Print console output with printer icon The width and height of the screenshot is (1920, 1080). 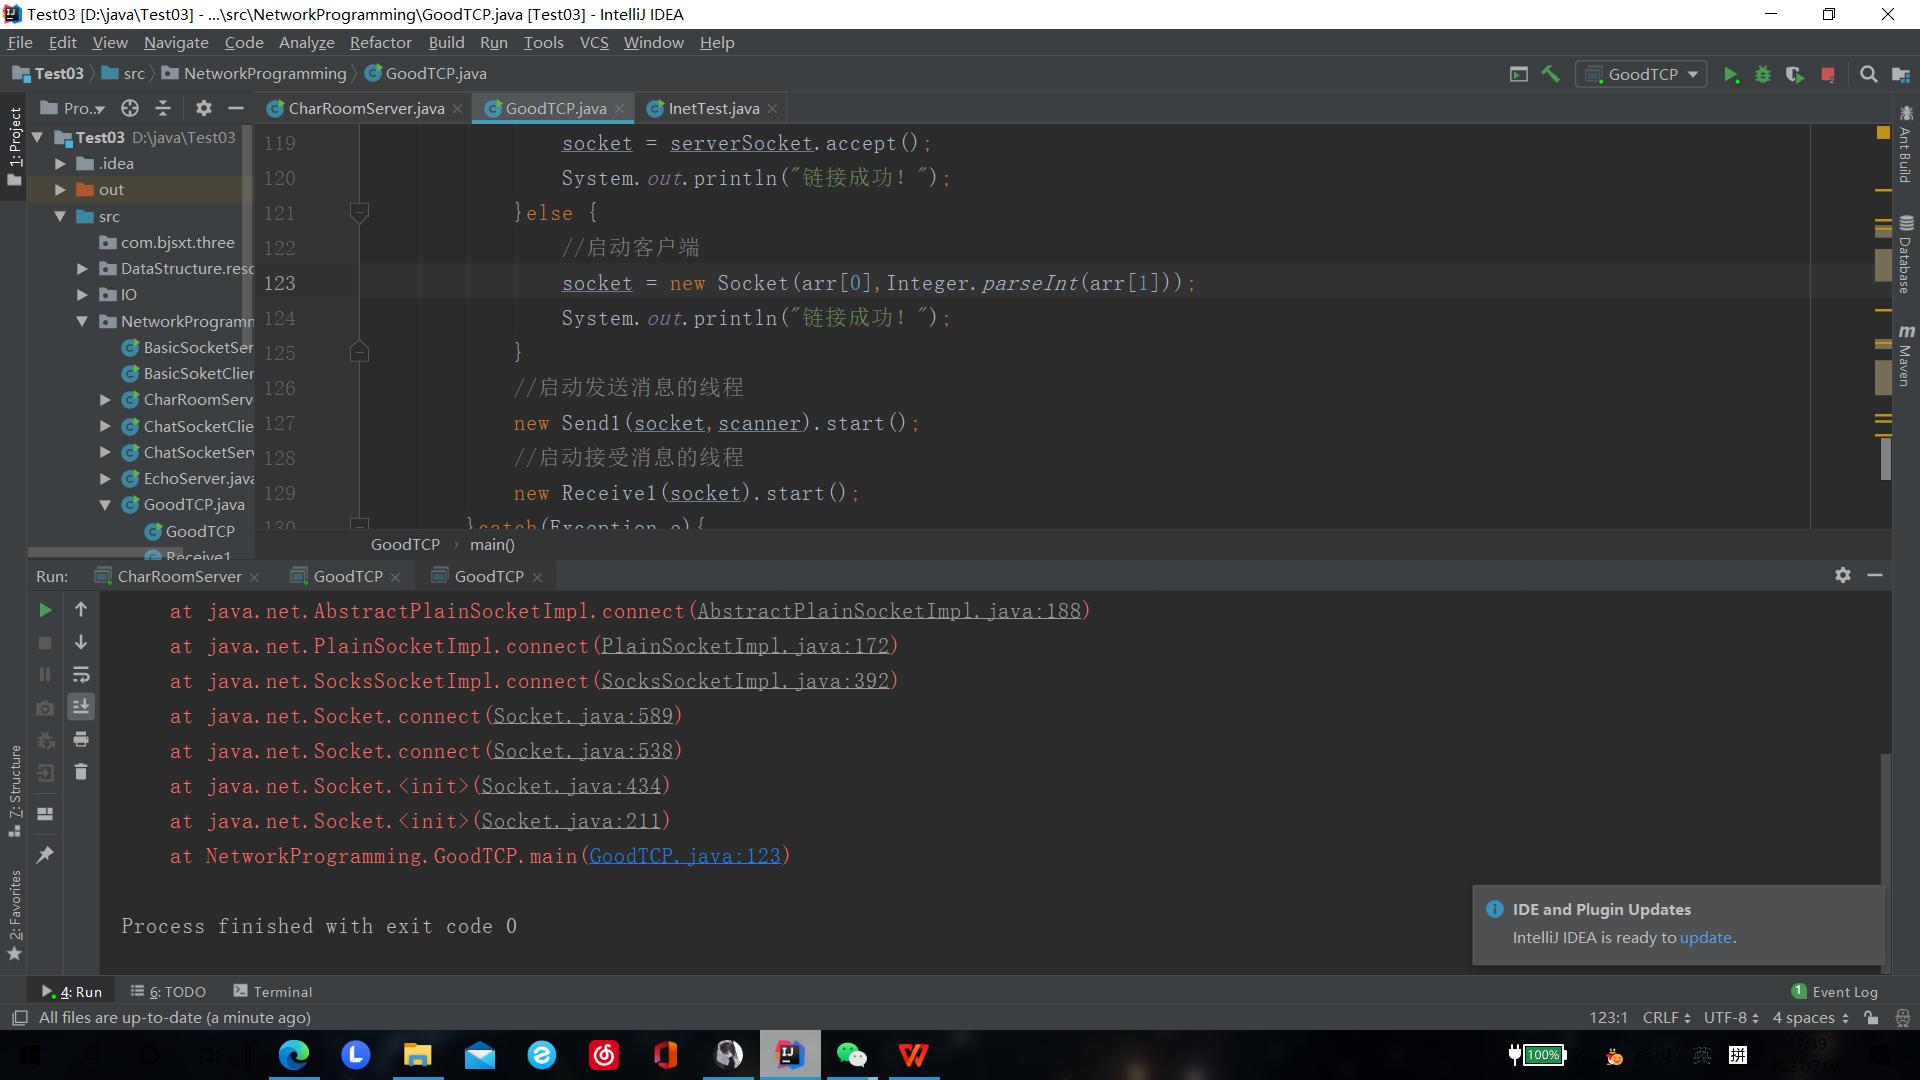(x=81, y=739)
